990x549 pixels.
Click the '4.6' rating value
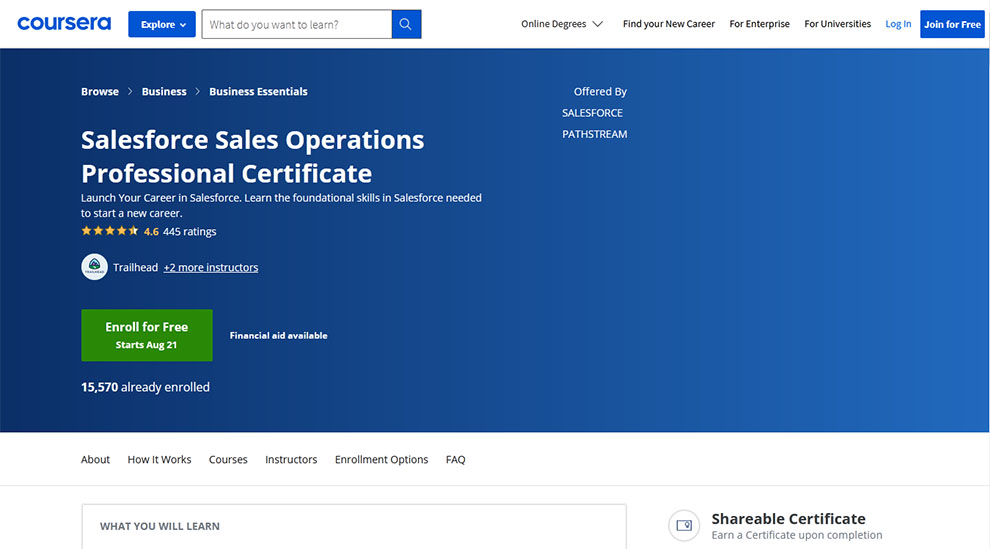click(x=151, y=232)
